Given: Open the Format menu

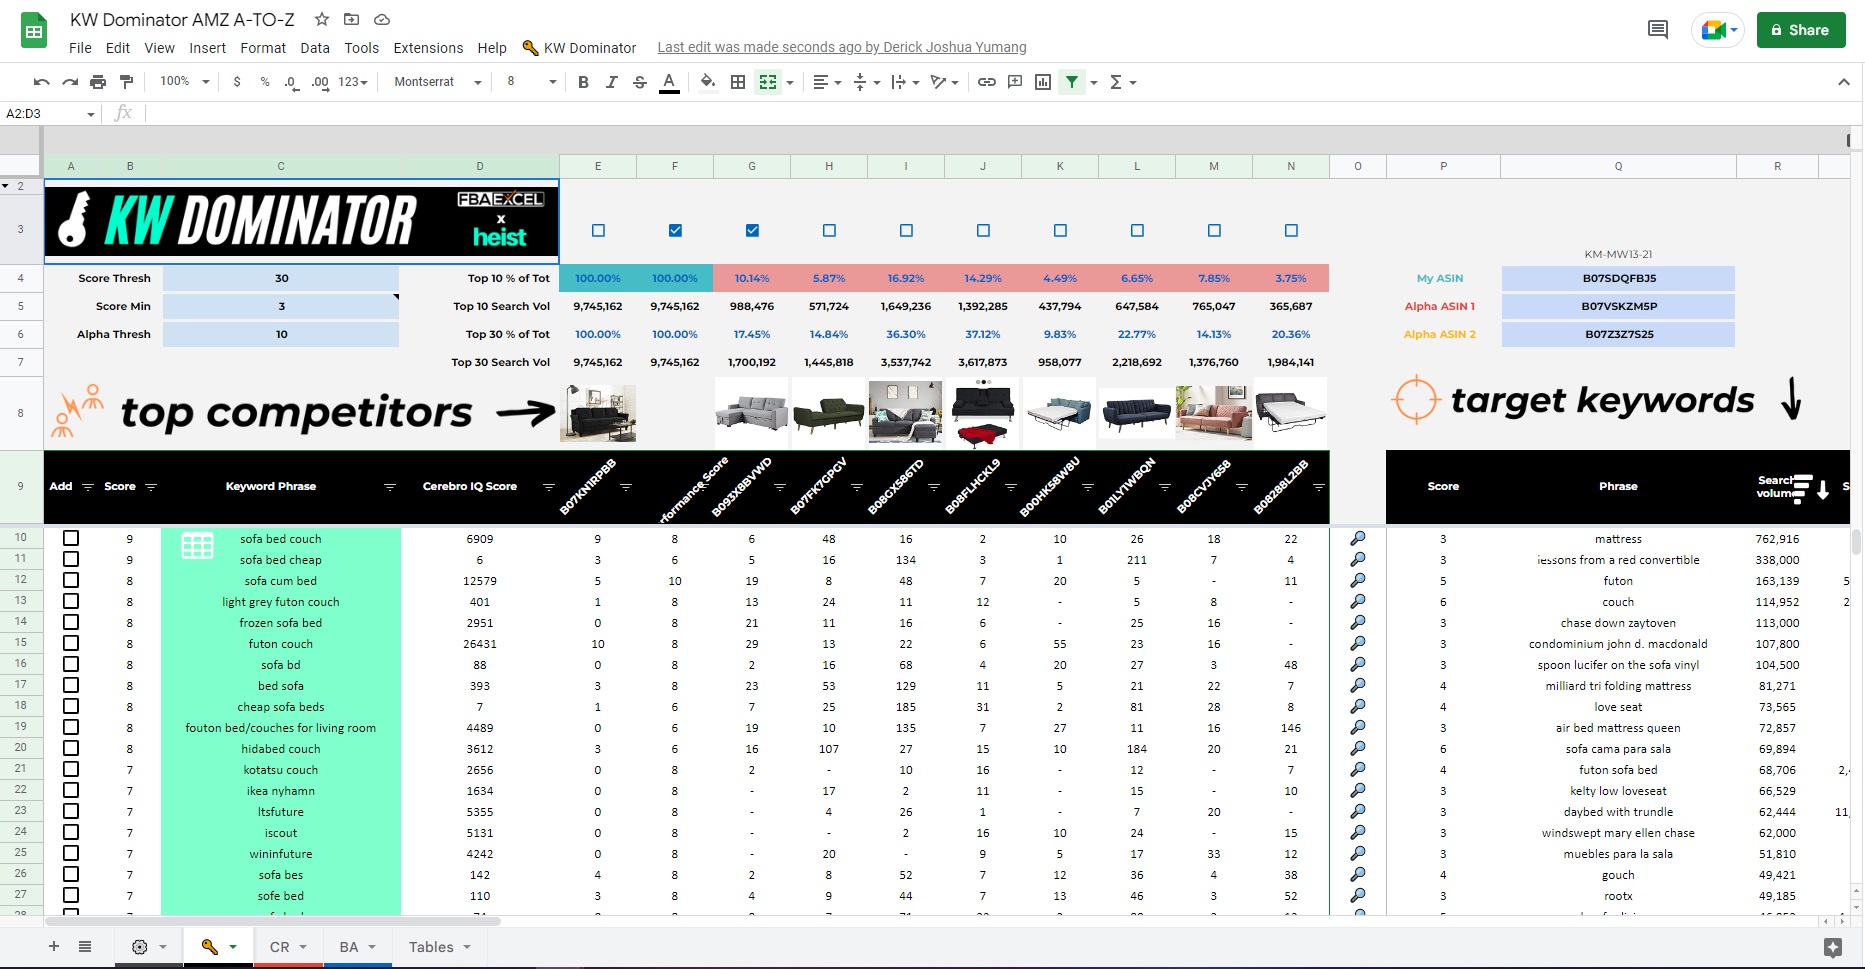Looking at the screenshot, I should pos(263,48).
